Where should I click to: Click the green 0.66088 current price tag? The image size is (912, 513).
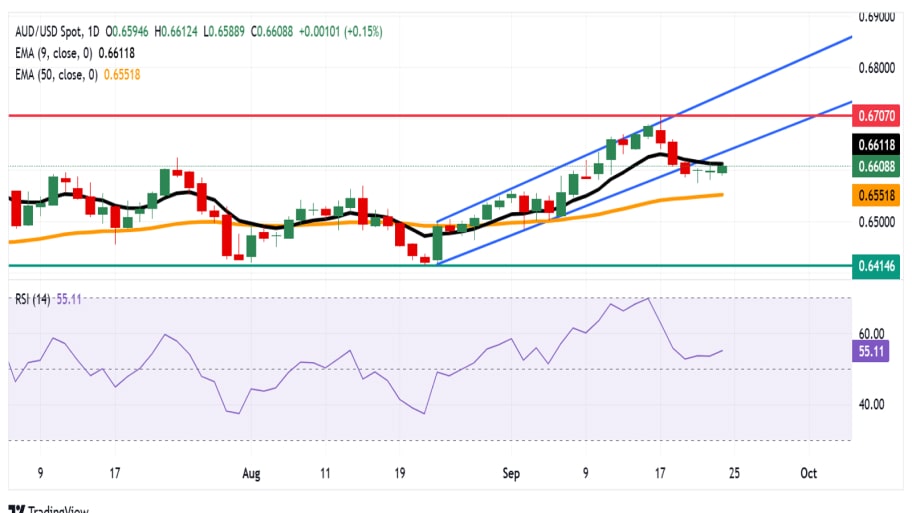880,166
